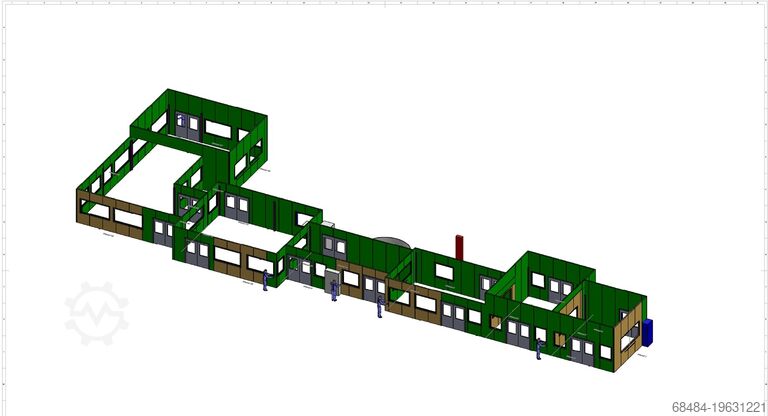Select the brown wall panel at the far left corner
768x416 pixels.
(x=93, y=212)
